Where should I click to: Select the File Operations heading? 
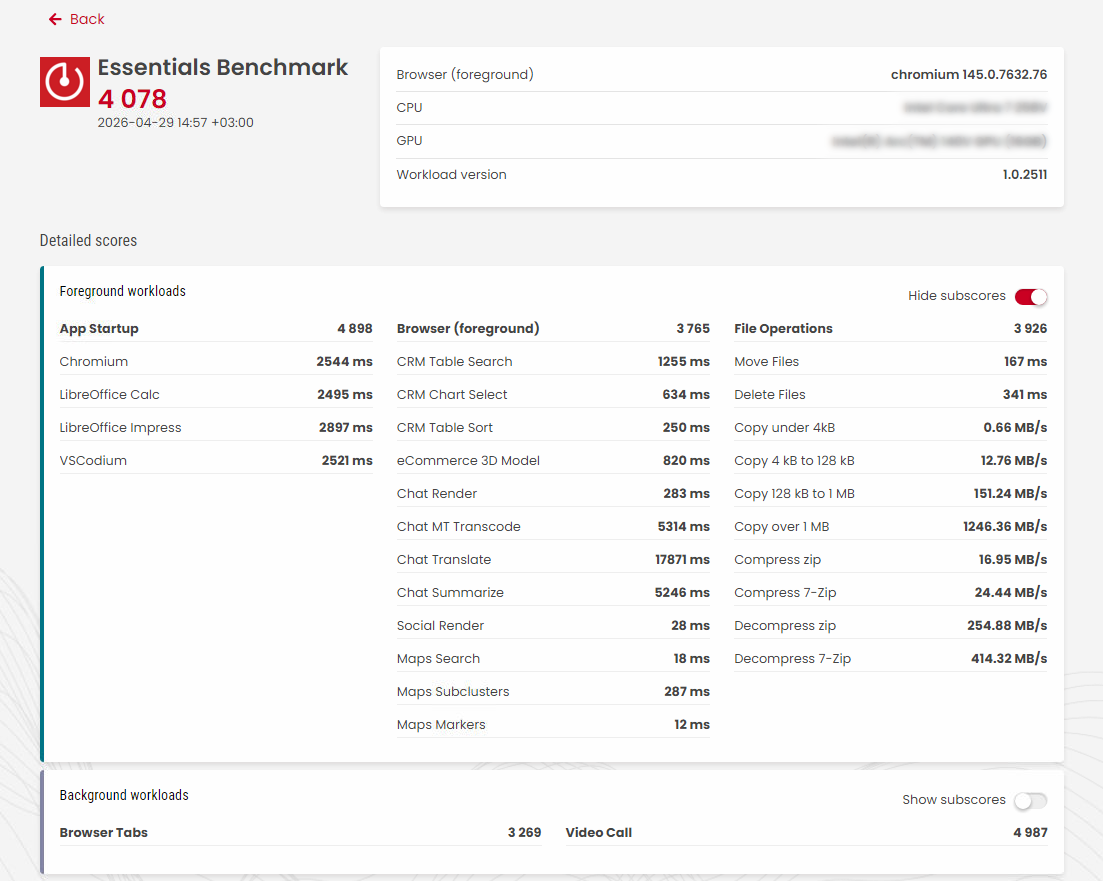pyautogui.click(x=783, y=329)
